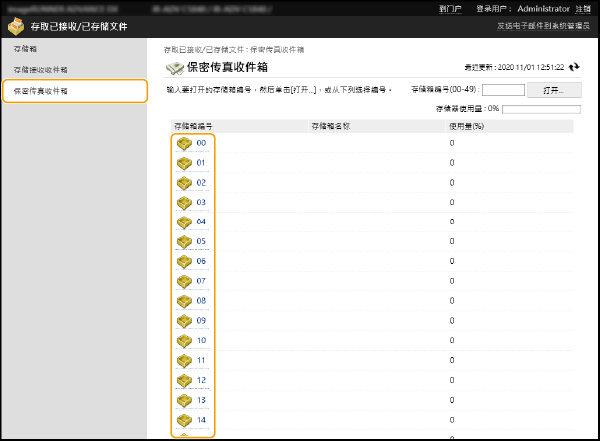Image resolution: width=600 pixels, height=441 pixels.
Task: Click the yellow box icon for box 14
Action: click(x=184, y=419)
